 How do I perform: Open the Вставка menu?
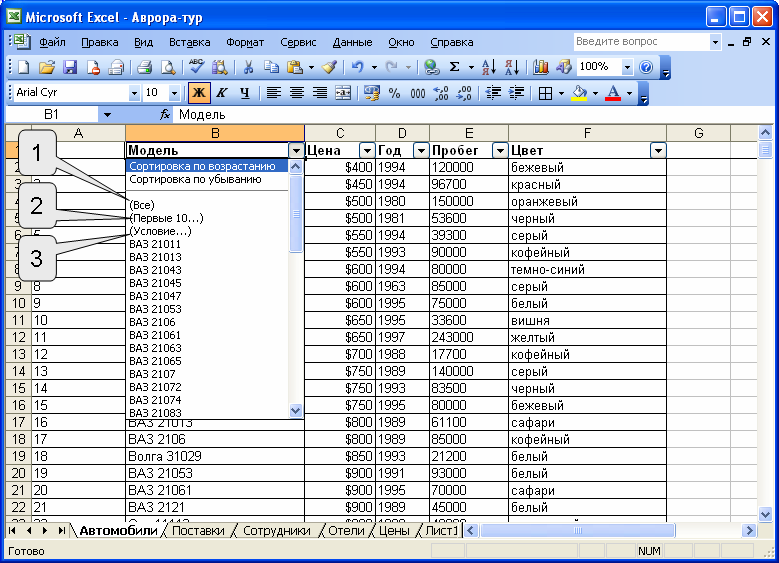[x=190, y=42]
